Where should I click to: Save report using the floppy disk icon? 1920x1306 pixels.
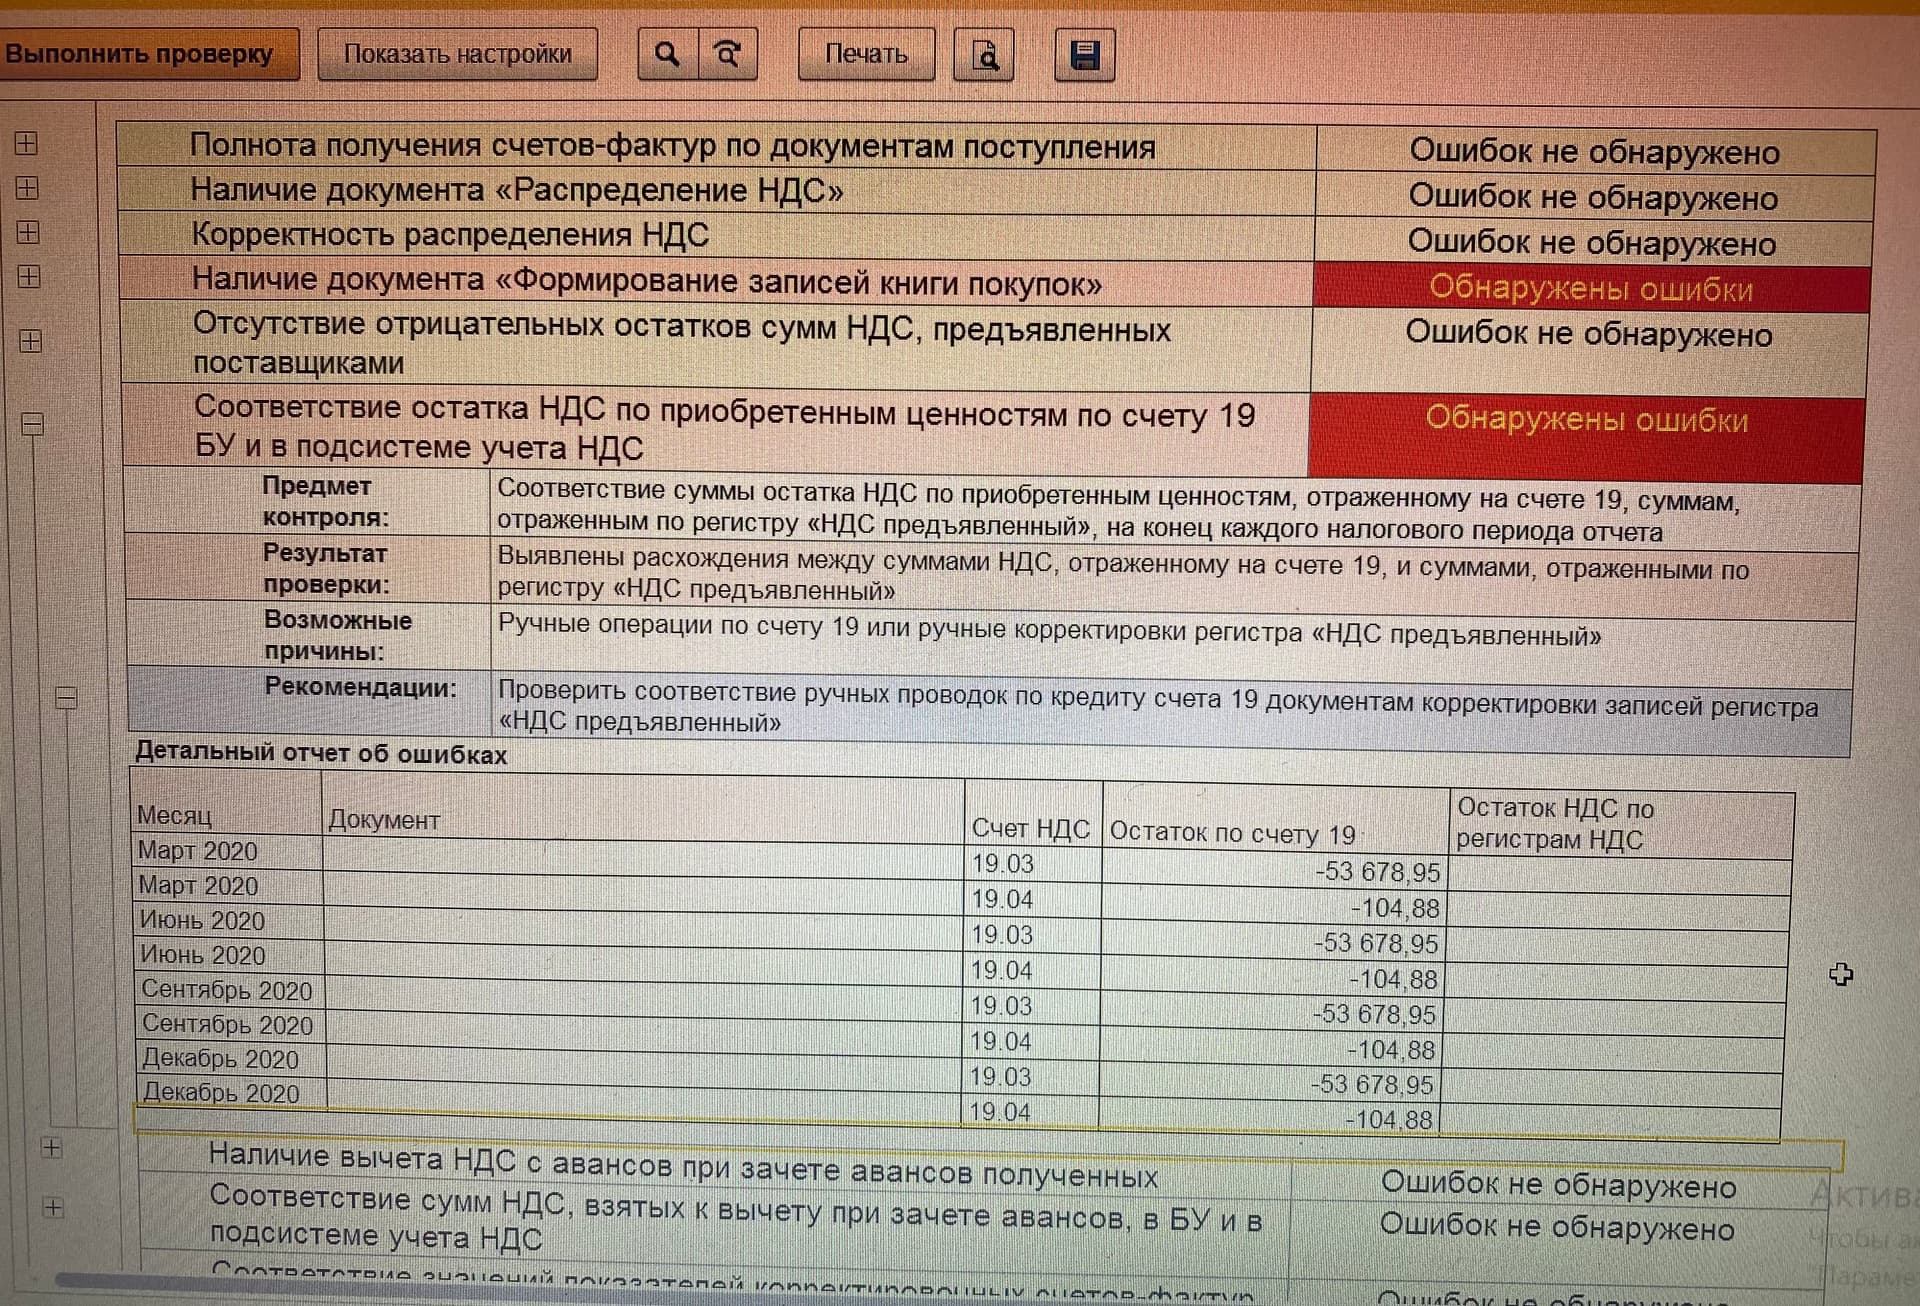coord(1085,55)
